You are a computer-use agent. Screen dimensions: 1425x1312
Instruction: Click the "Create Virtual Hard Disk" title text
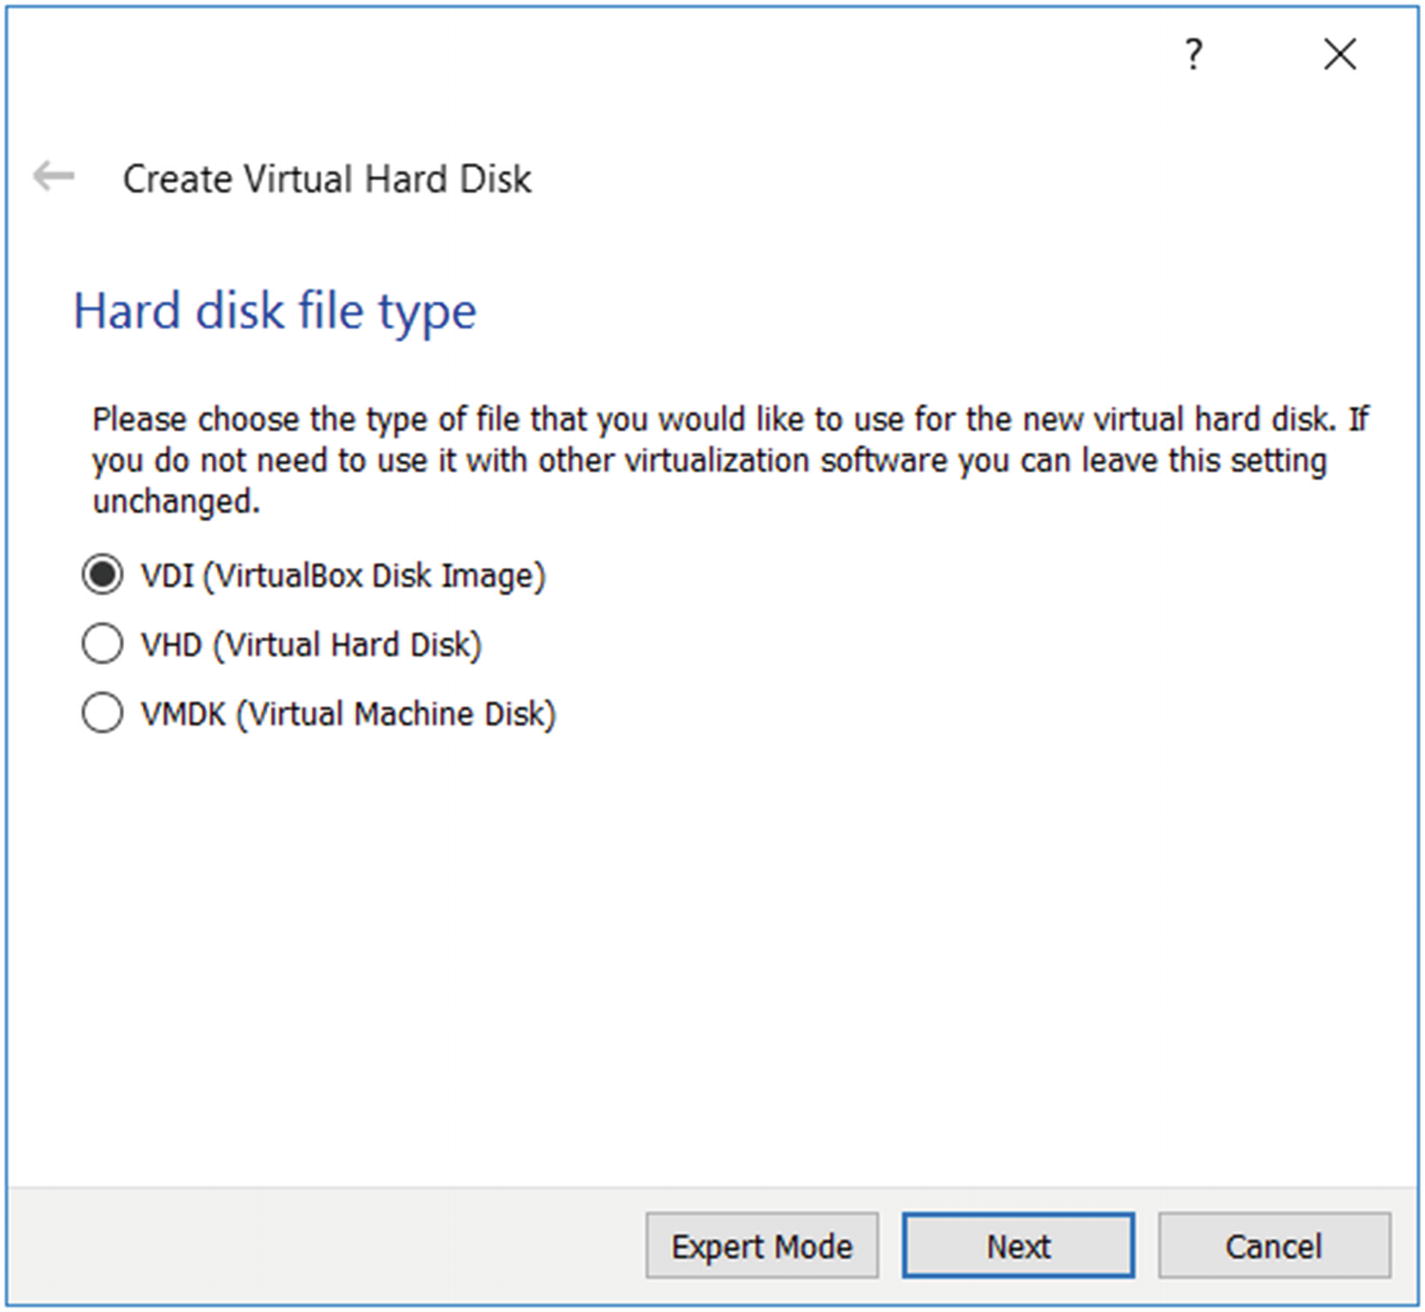click(327, 179)
